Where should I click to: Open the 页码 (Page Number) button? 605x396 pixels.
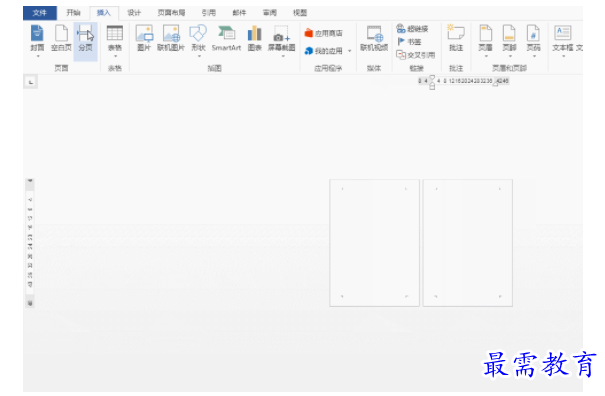point(533,38)
